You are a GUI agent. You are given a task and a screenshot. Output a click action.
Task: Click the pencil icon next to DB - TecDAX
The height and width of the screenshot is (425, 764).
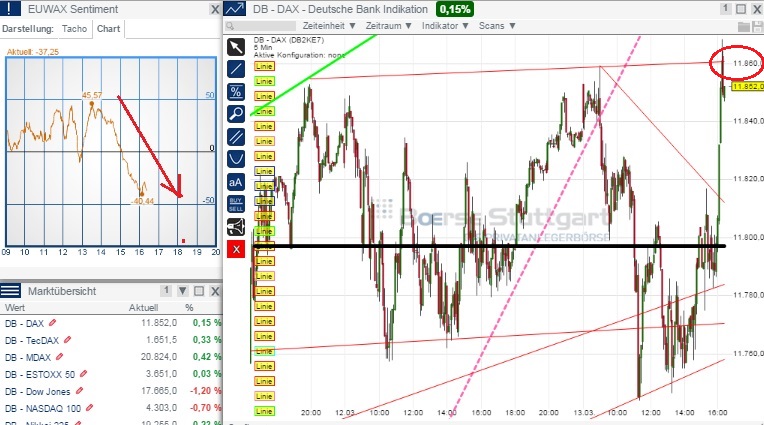point(68,340)
